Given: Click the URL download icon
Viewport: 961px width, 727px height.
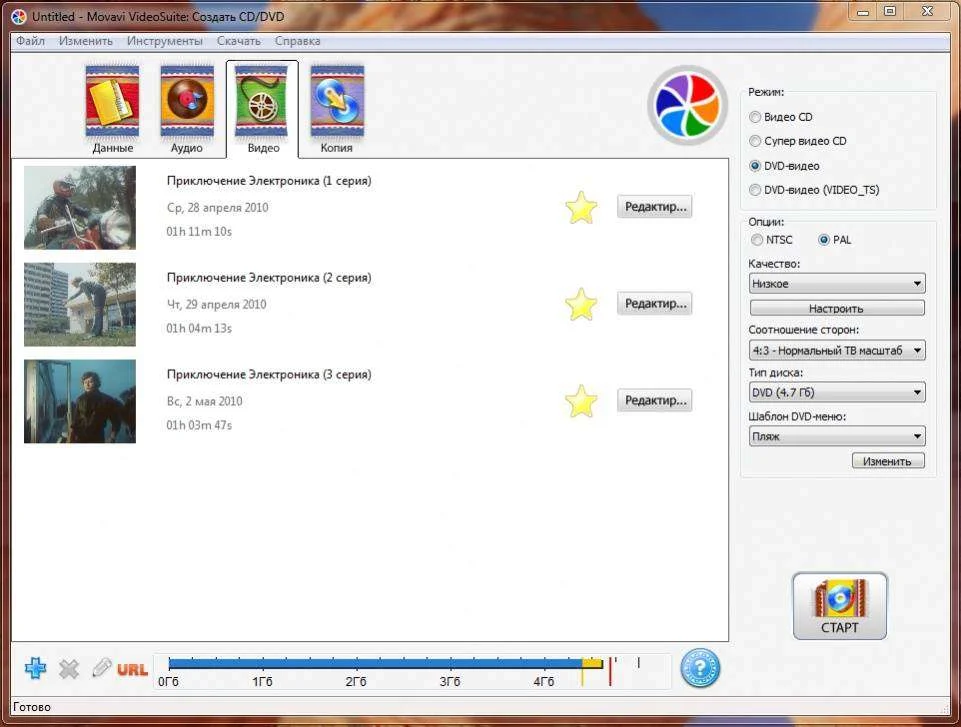Looking at the screenshot, I should point(132,669).
